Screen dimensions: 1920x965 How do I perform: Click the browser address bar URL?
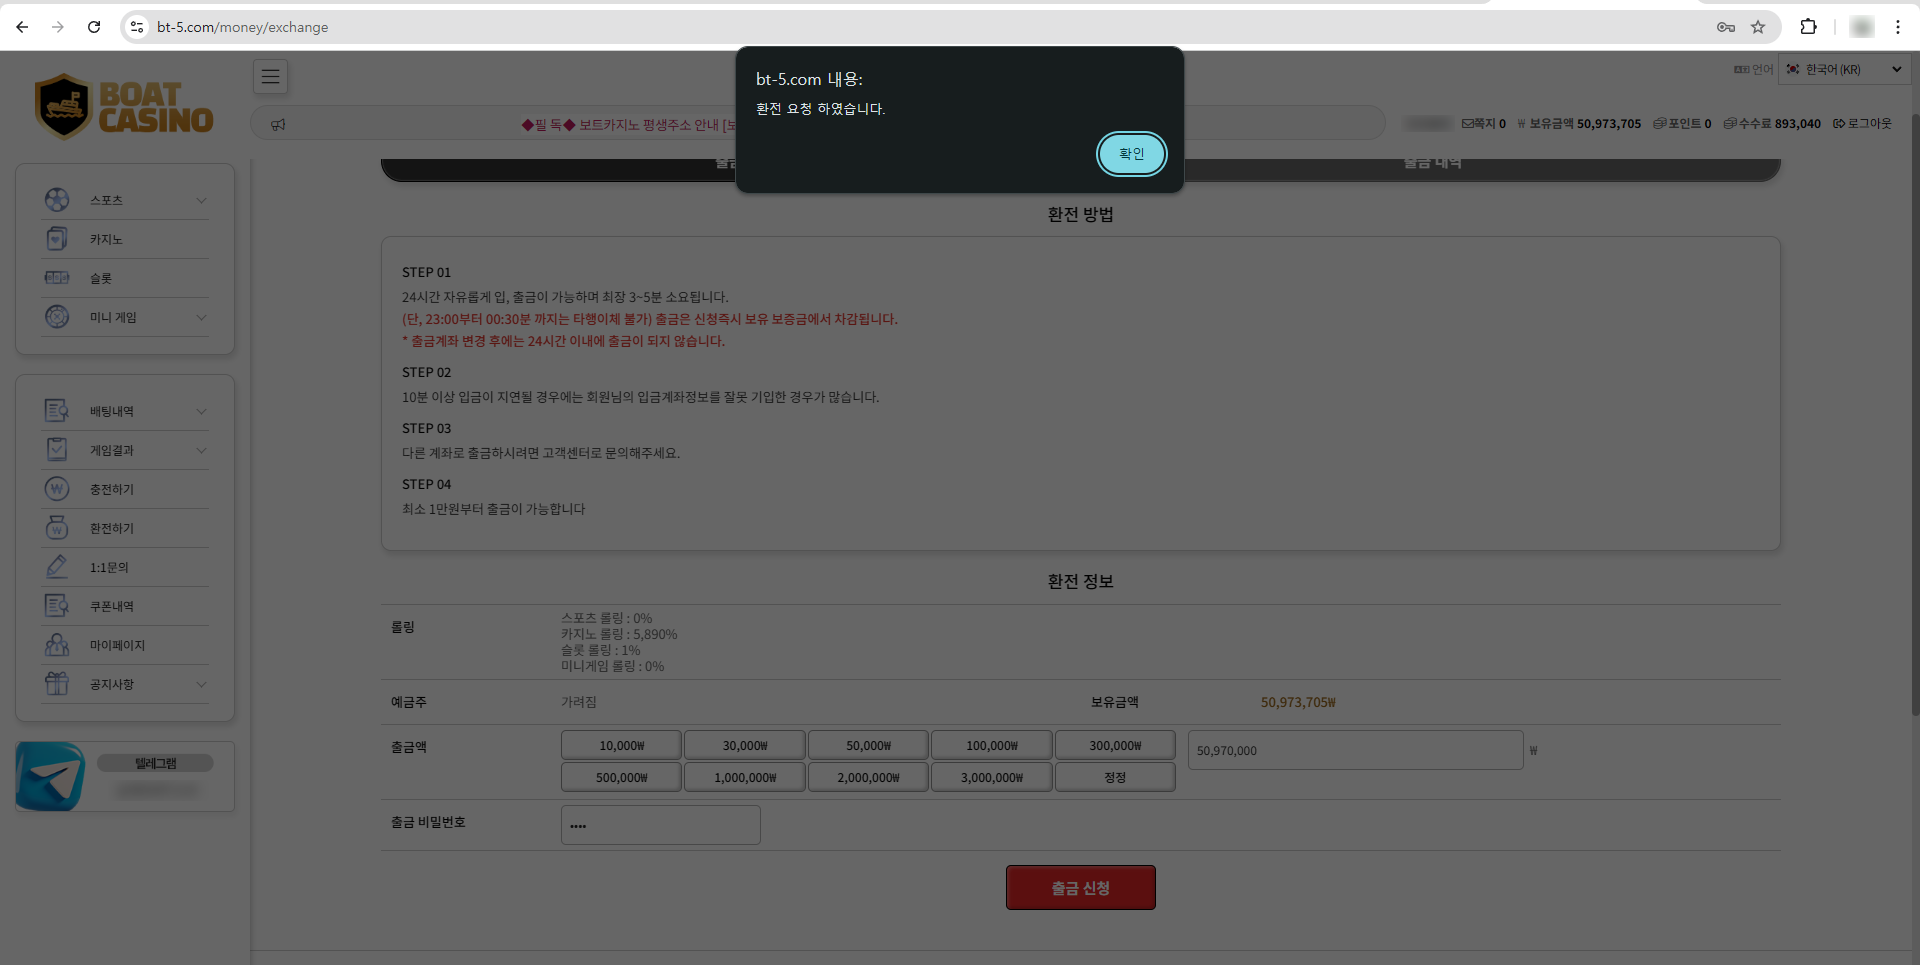tap(242, 27)
